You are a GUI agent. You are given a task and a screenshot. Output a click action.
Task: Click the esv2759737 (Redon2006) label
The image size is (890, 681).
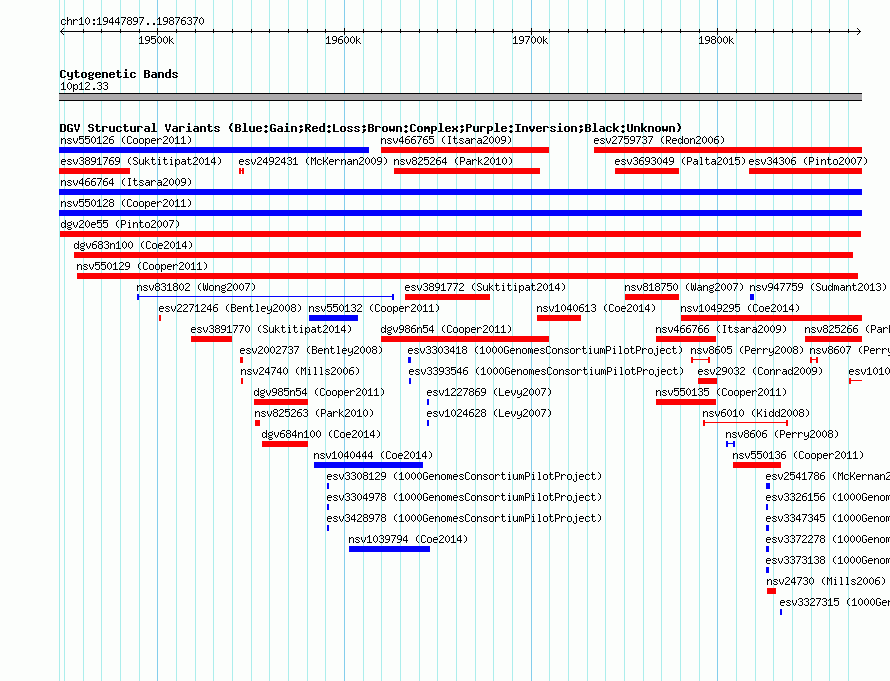659,140
